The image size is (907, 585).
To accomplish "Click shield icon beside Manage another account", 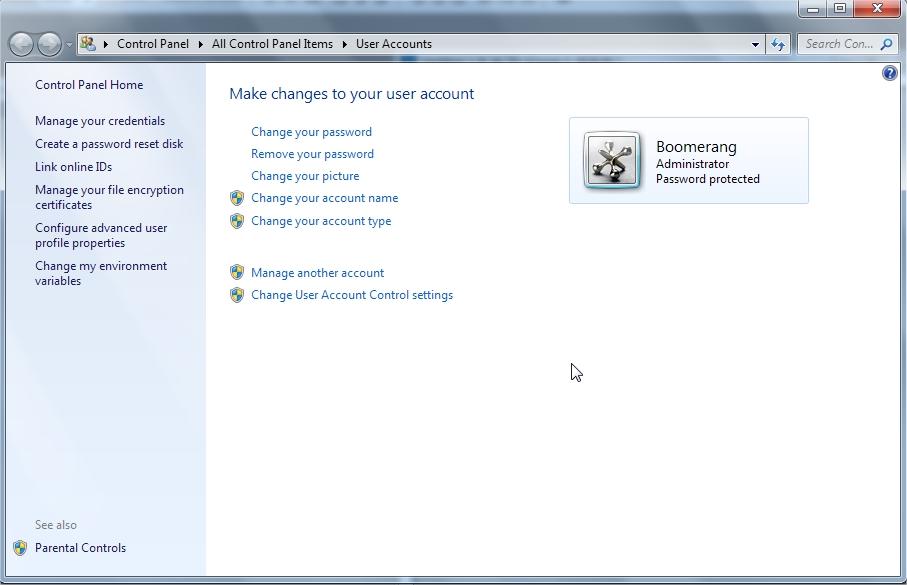I will click(x=237, y=273).
